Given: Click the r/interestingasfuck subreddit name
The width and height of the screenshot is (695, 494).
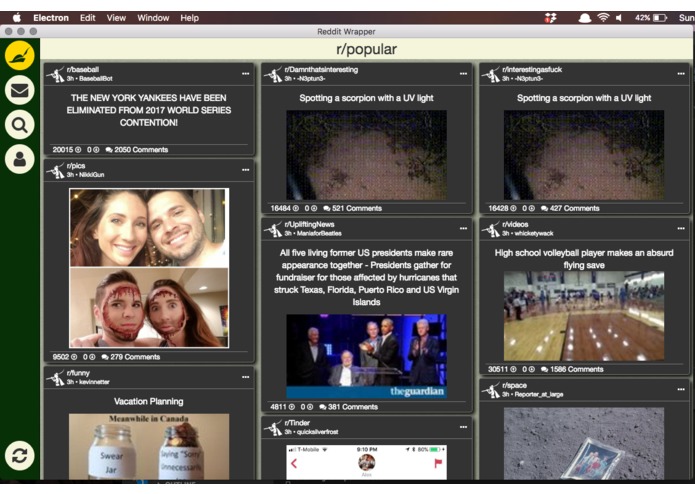Looking at the screenshot, I should [x=532, y=70].
